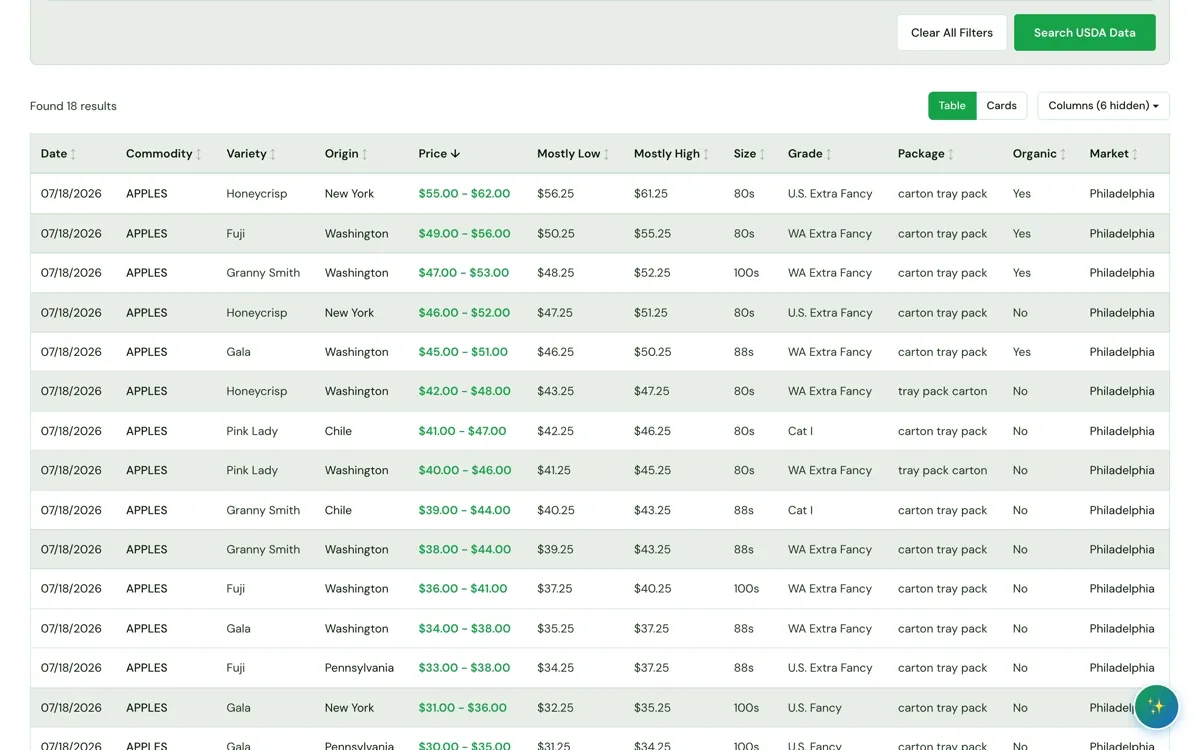Select price $46.00 - $52.00
This screenshot has height=750, width=1200.
[x=464, y=313]
